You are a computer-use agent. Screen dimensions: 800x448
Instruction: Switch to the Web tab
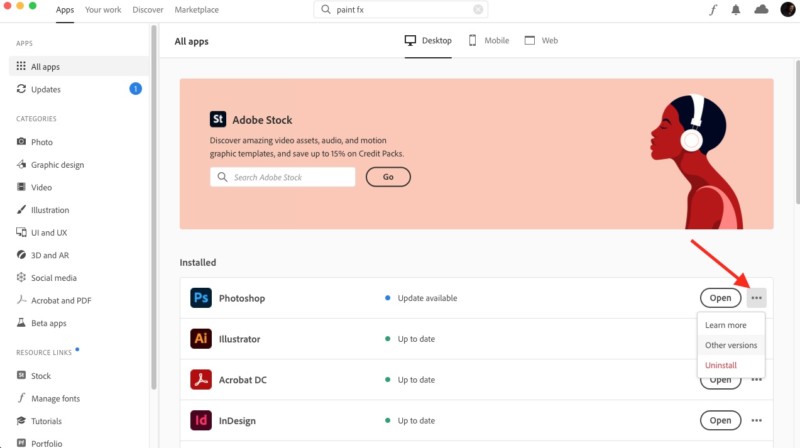541,41
